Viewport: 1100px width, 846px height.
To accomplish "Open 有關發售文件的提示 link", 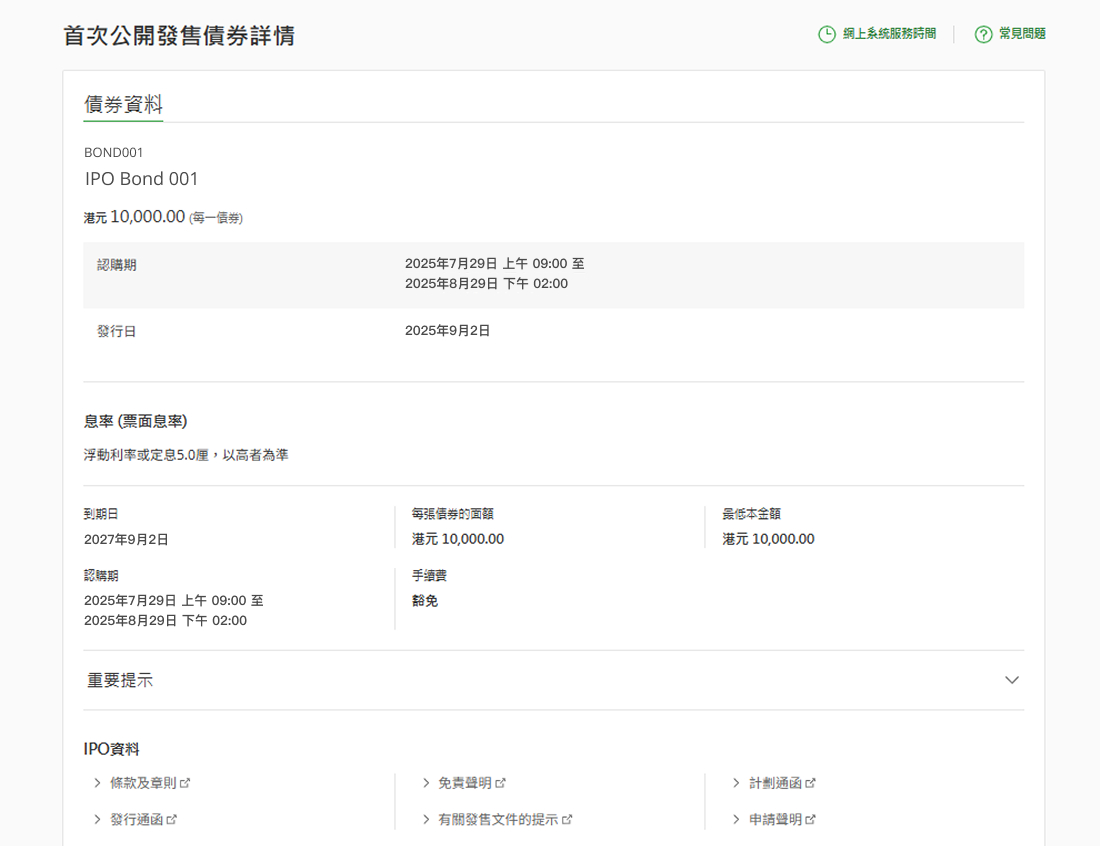I will pyautogui.click(x=497, y=819).
